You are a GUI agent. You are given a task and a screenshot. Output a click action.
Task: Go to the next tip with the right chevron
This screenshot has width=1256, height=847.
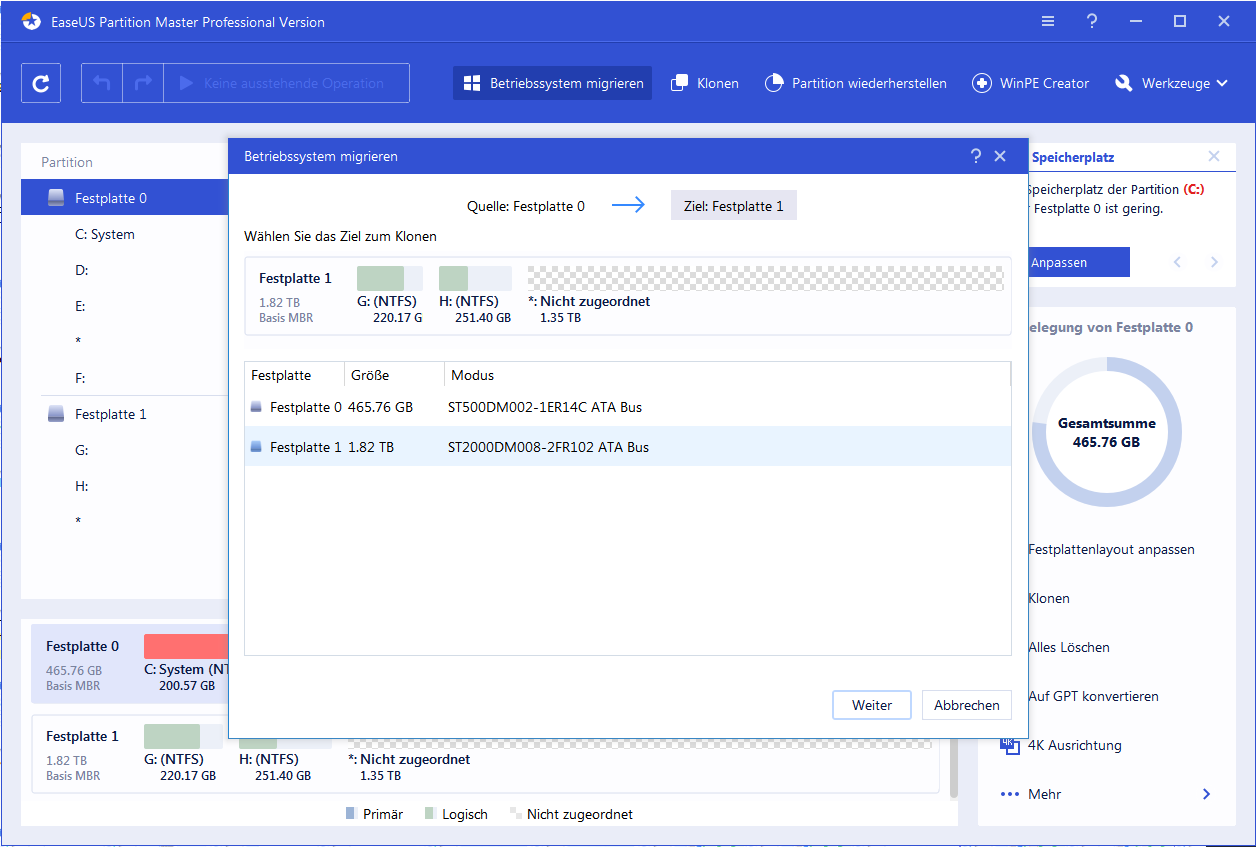1214,262
